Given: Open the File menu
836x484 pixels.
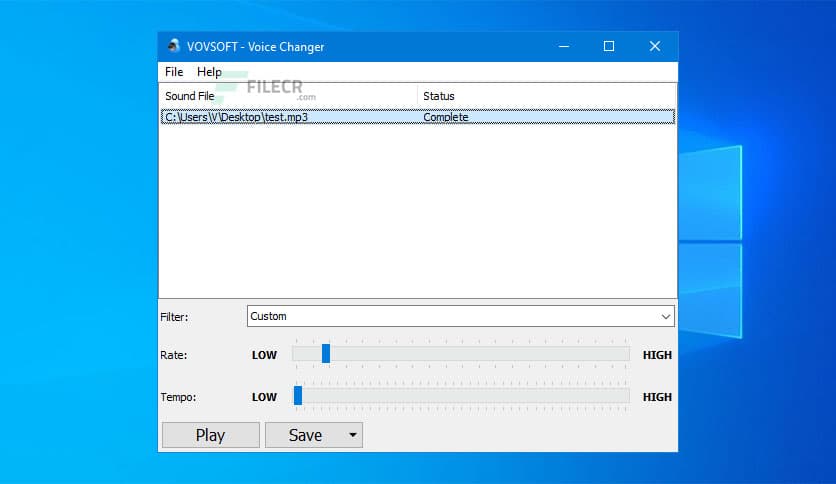Looking at the screenshot, I should (x=174, y=72).
